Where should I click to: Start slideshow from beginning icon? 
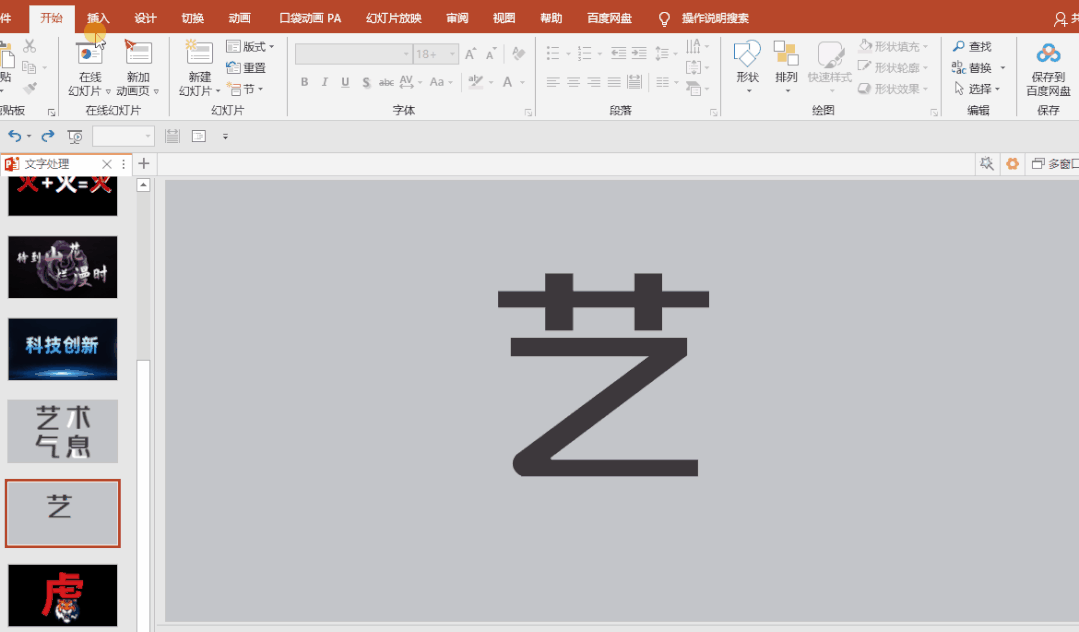pos(75,136)
